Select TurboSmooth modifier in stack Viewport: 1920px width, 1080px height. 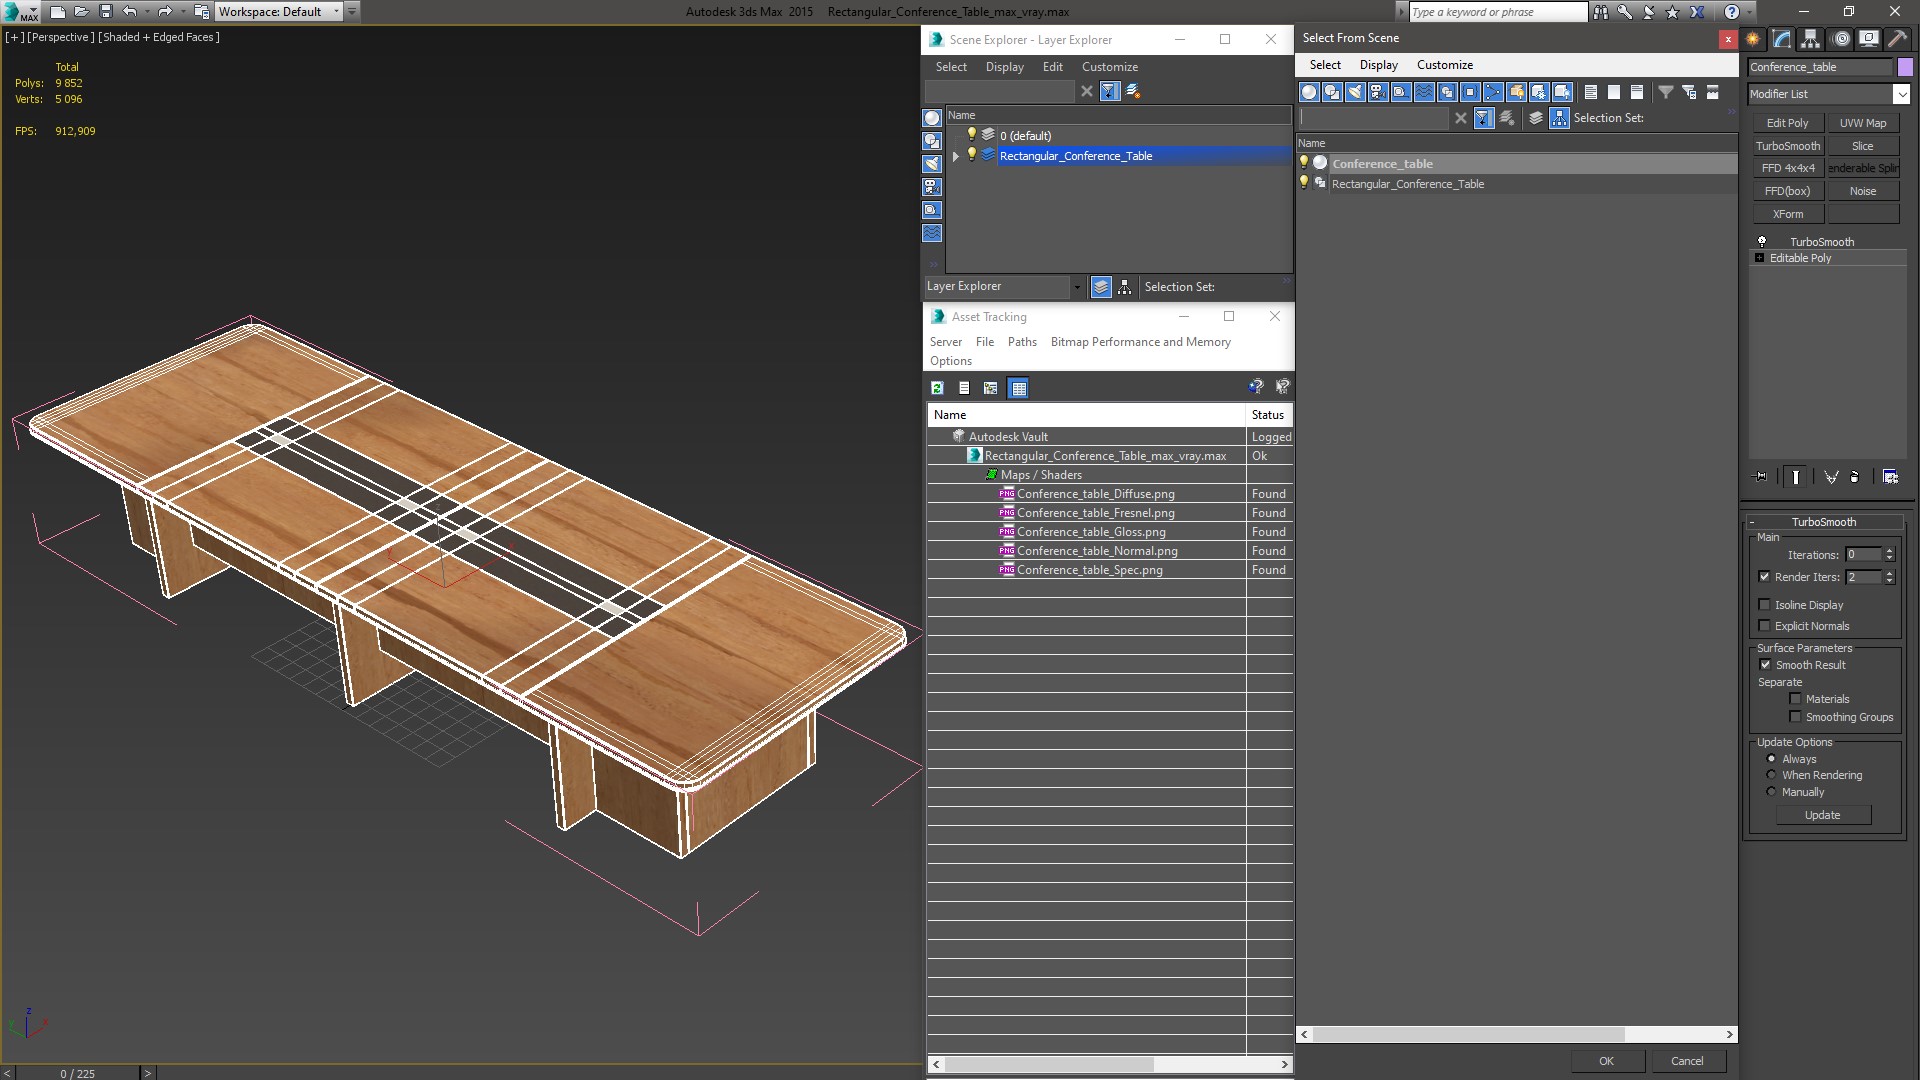click(x=1820, y=241)
